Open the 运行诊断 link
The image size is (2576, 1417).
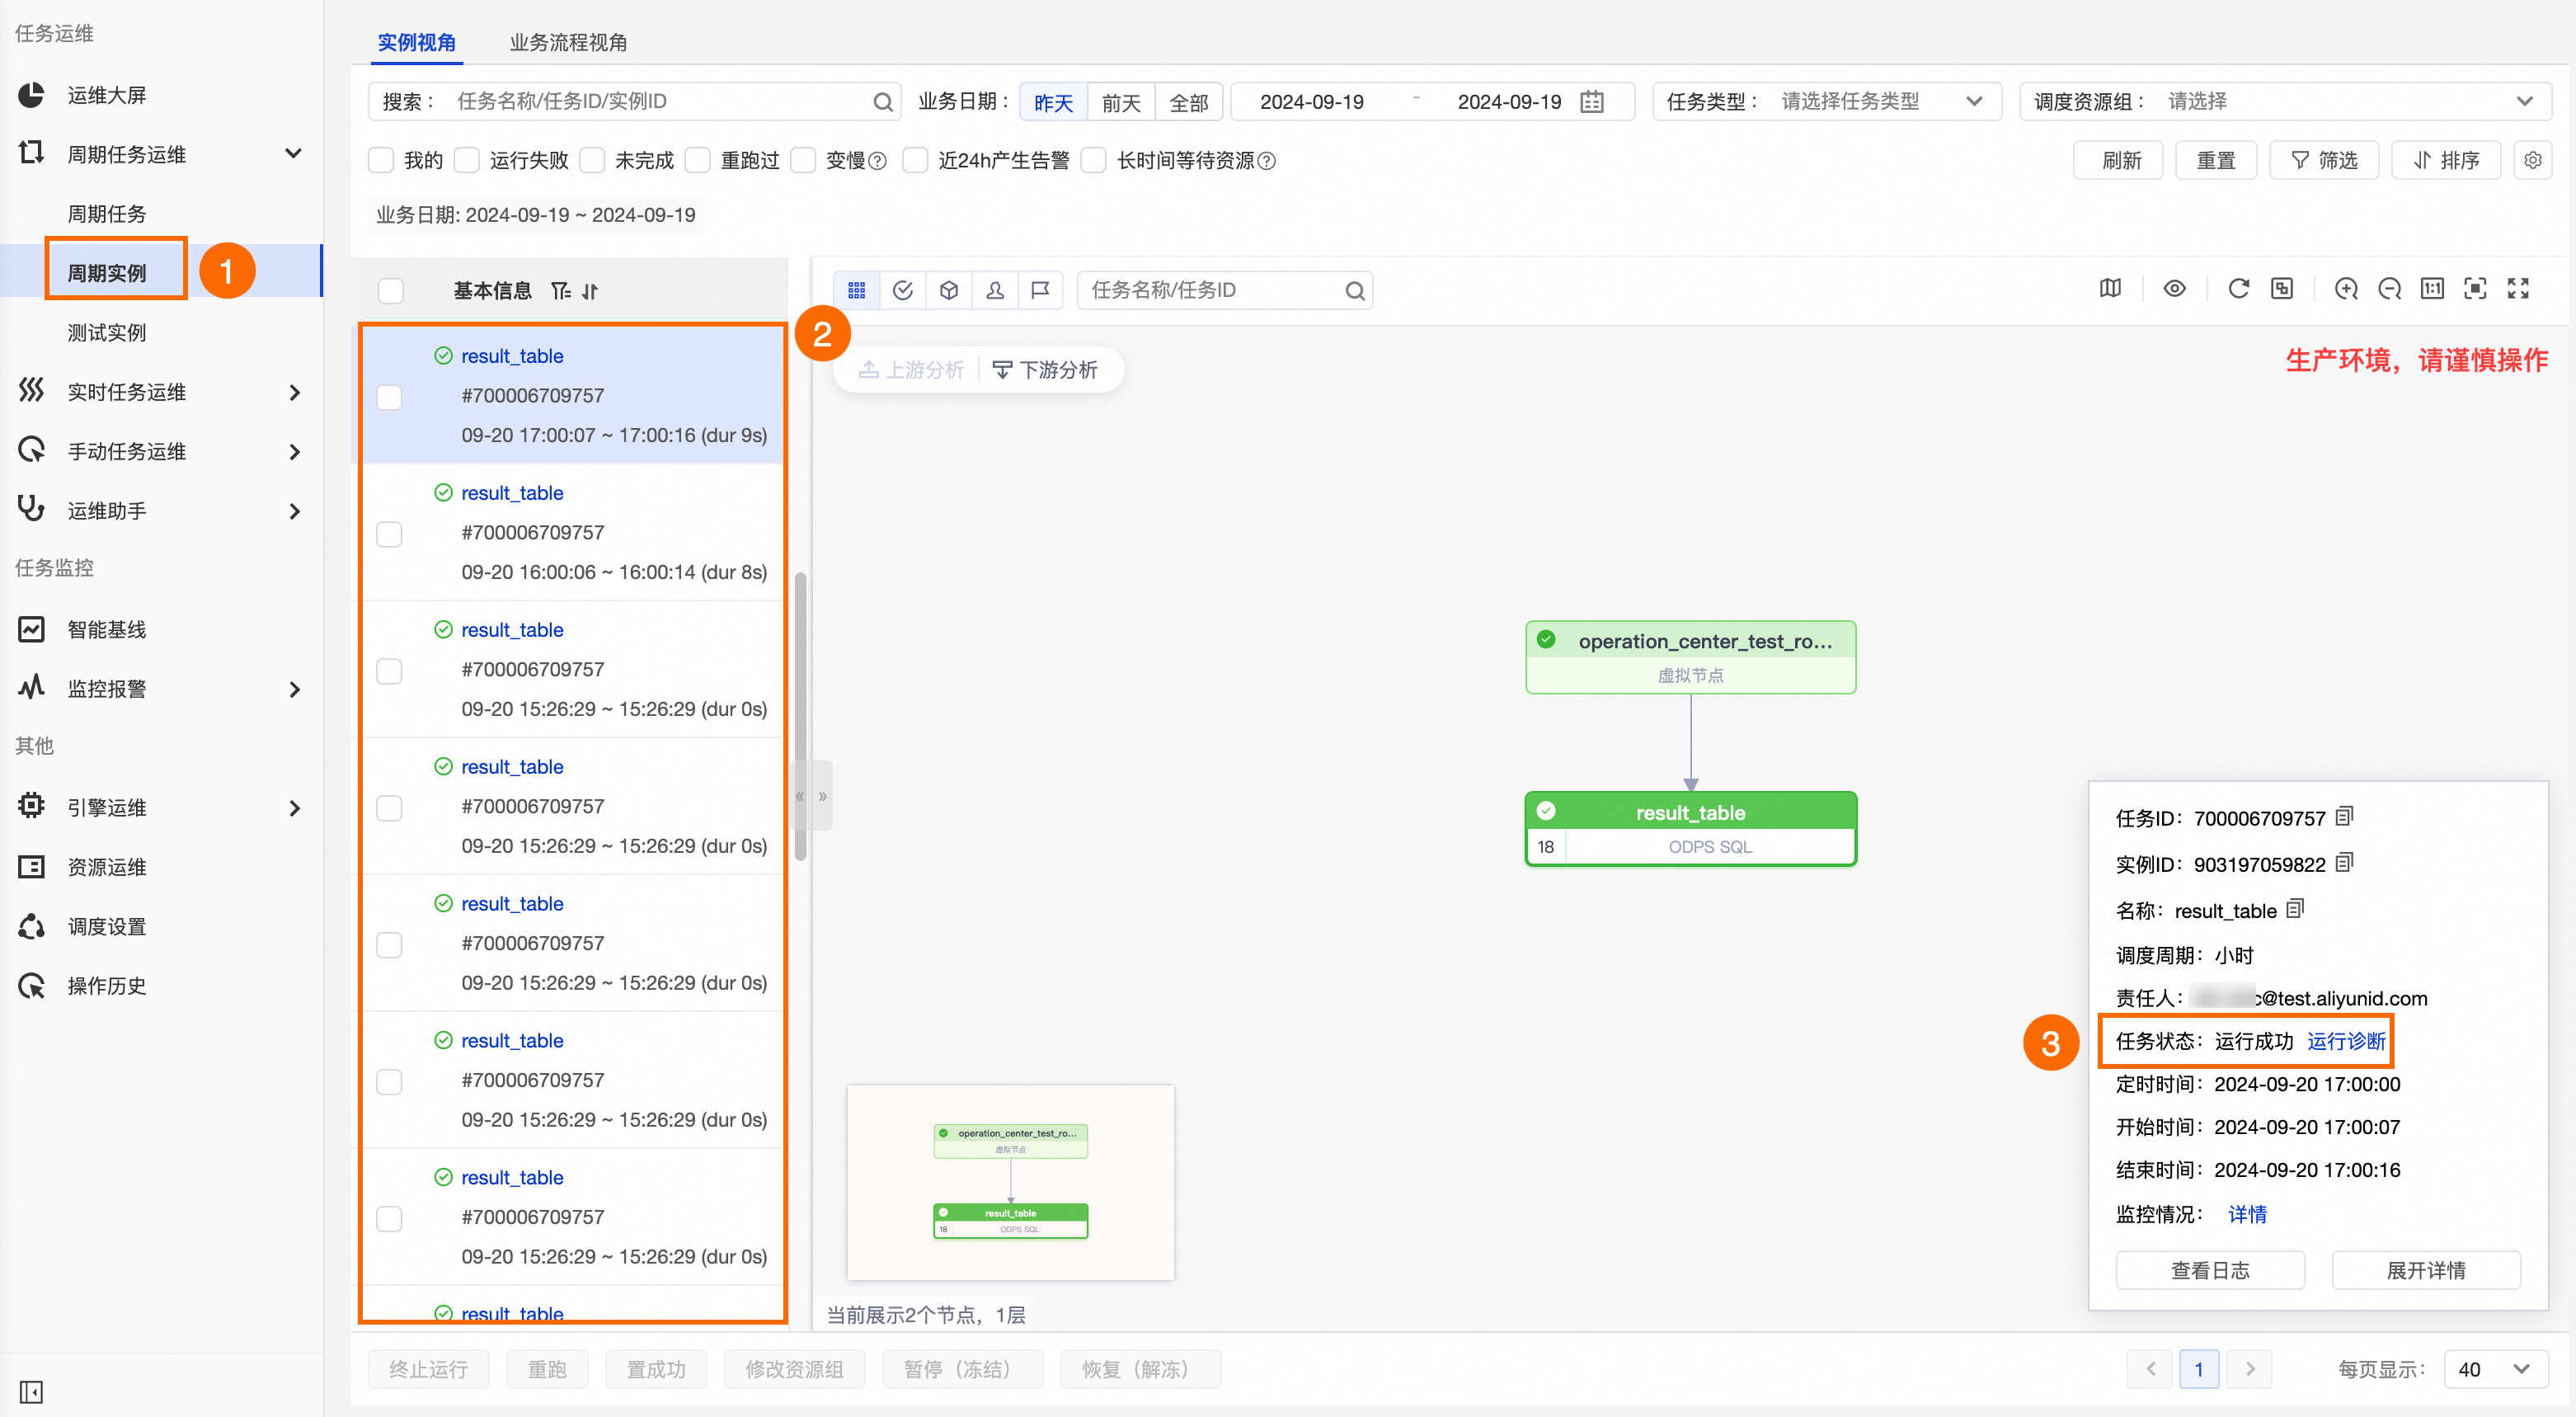2346,1041
